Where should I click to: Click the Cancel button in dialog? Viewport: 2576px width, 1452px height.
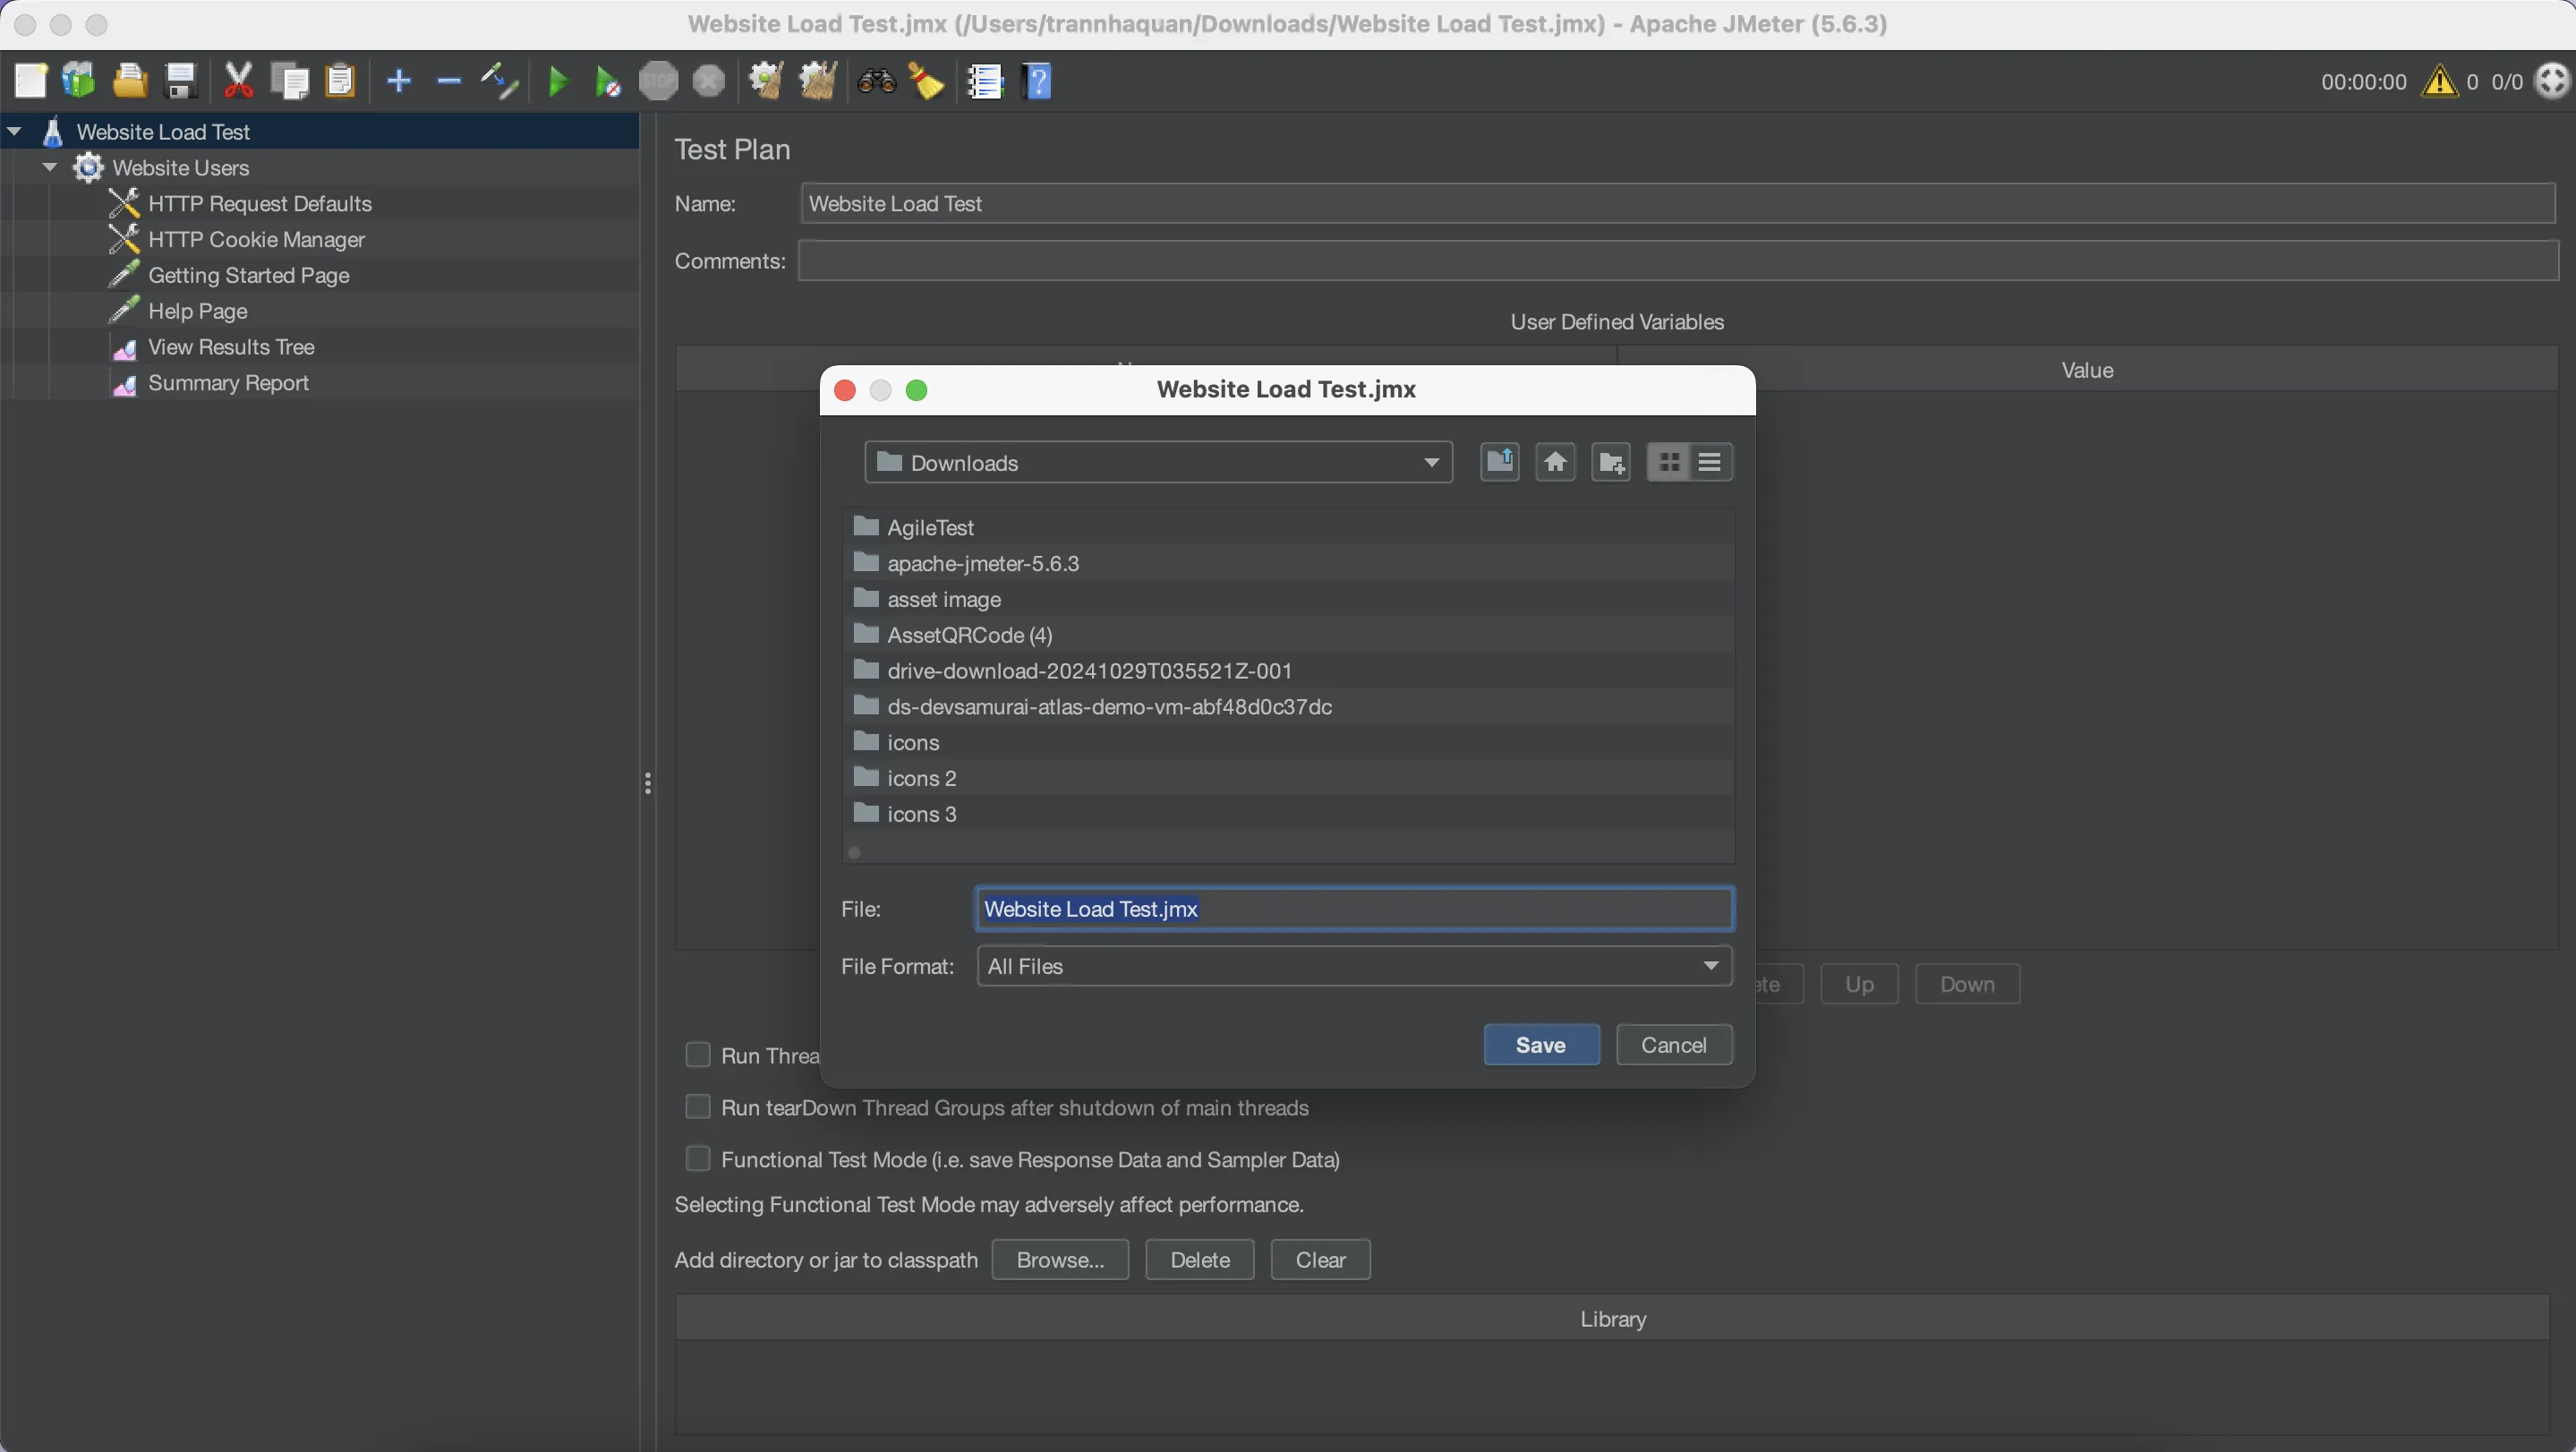[x=1673, y=1044]
